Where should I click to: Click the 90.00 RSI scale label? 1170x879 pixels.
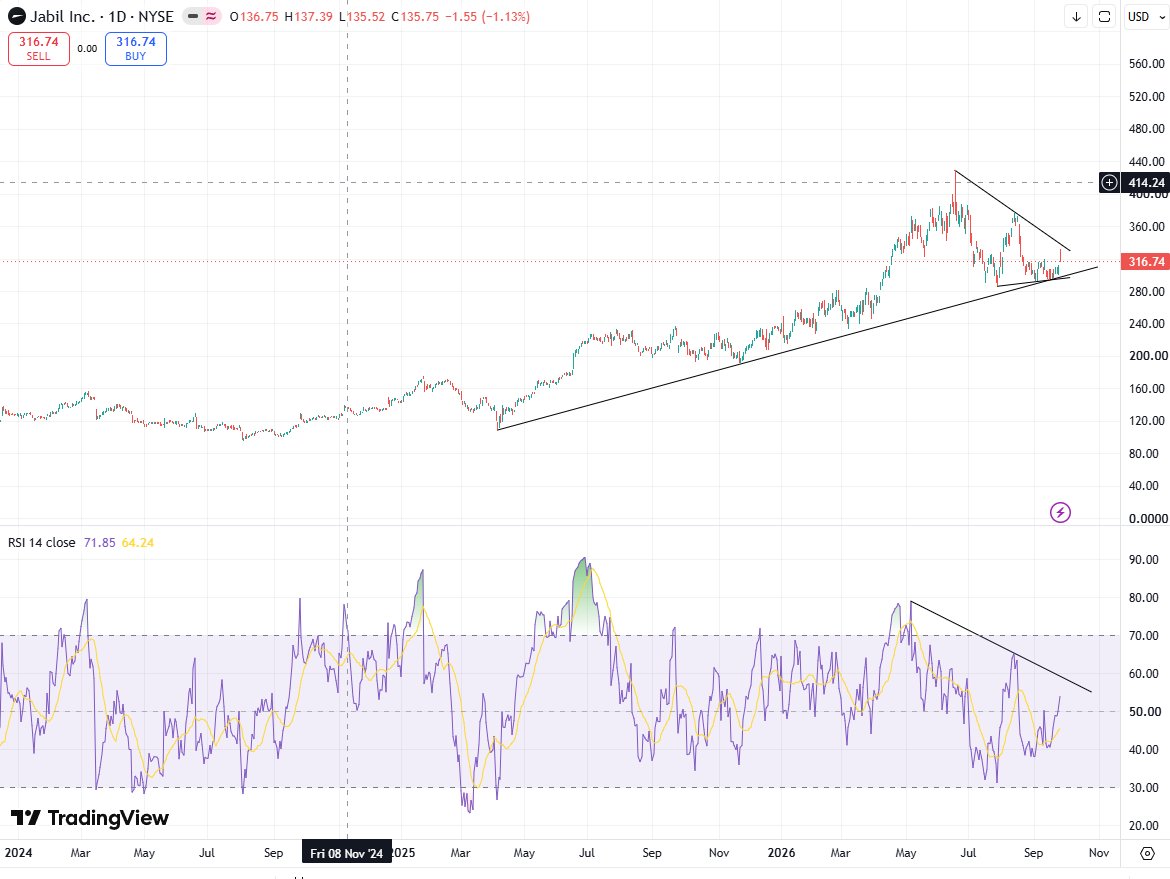click(1143, 559)
